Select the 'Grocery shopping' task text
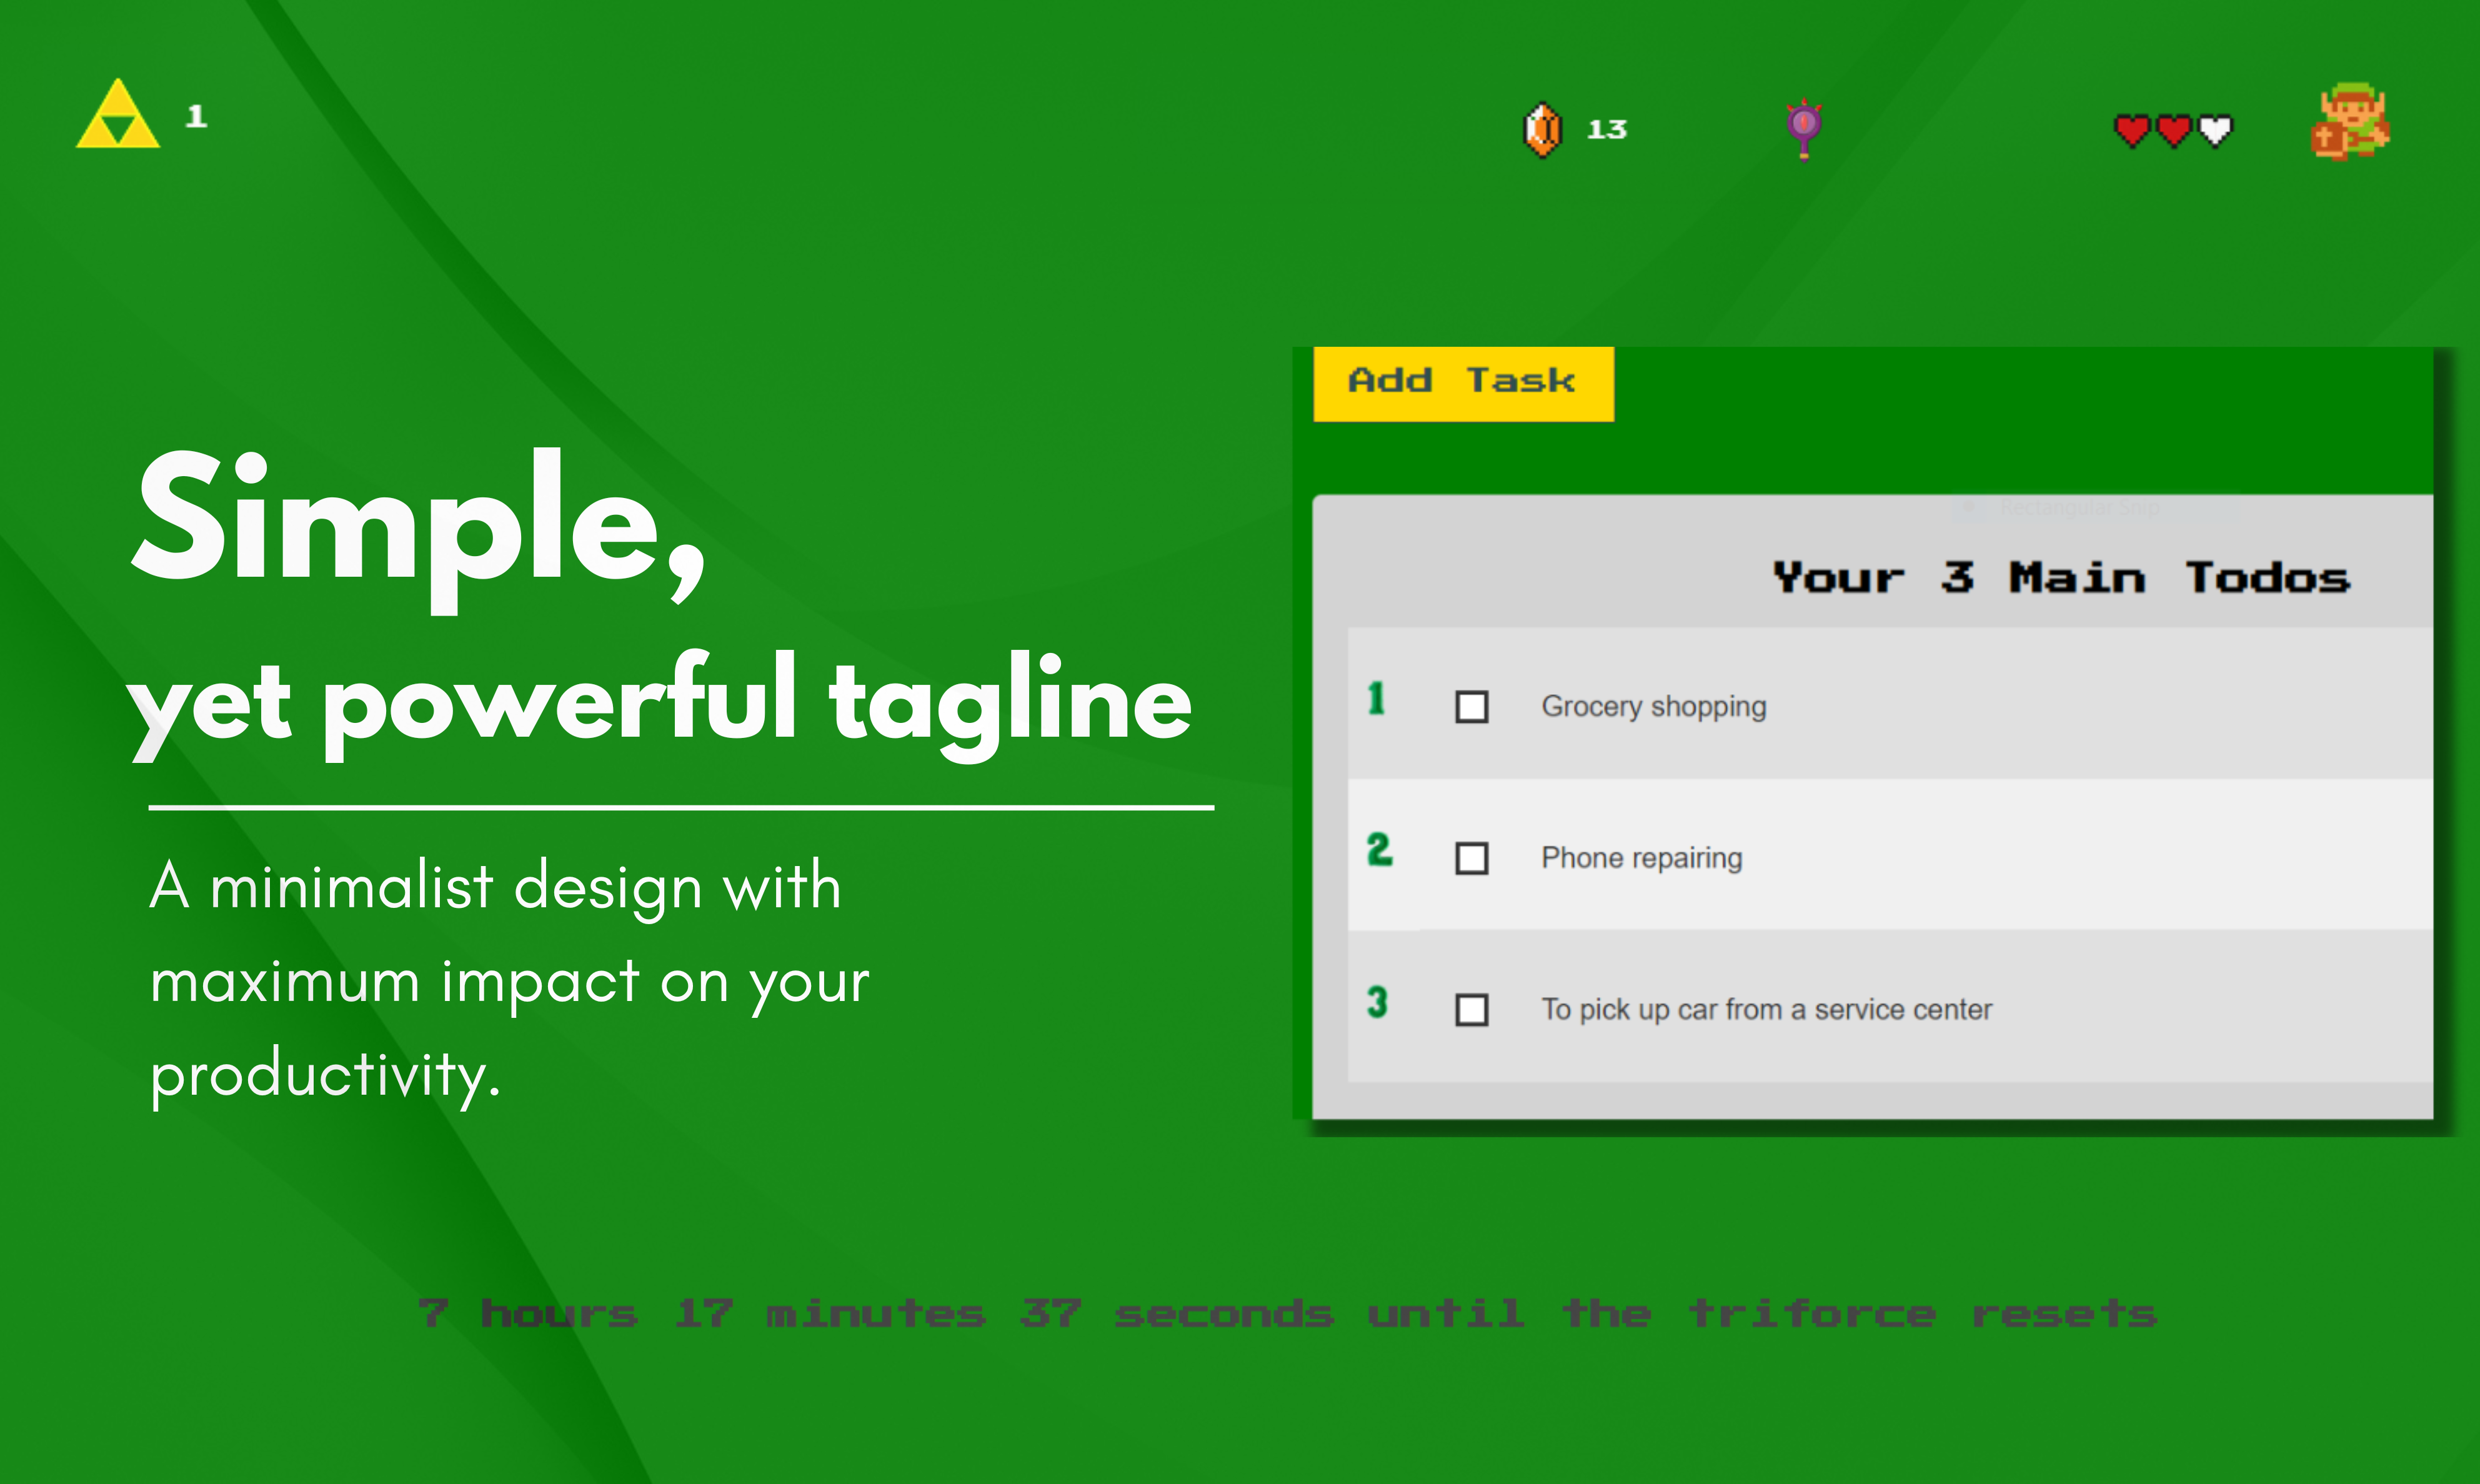Screen dimensions: 2480x1484 [1654, 707]
